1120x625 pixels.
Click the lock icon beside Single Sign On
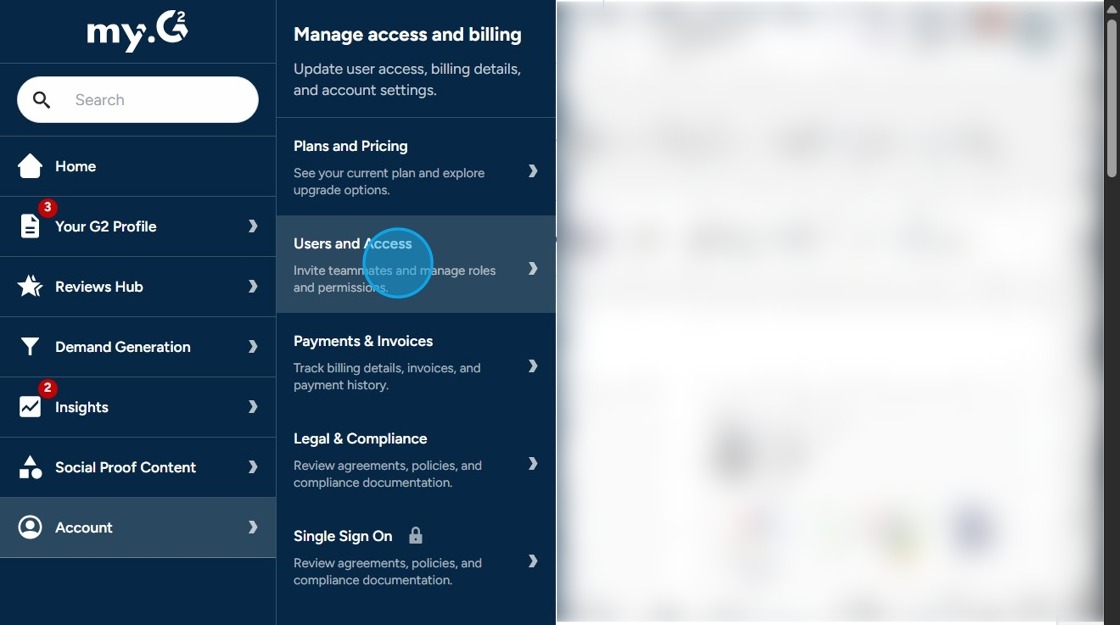click(x=416, y=535)
